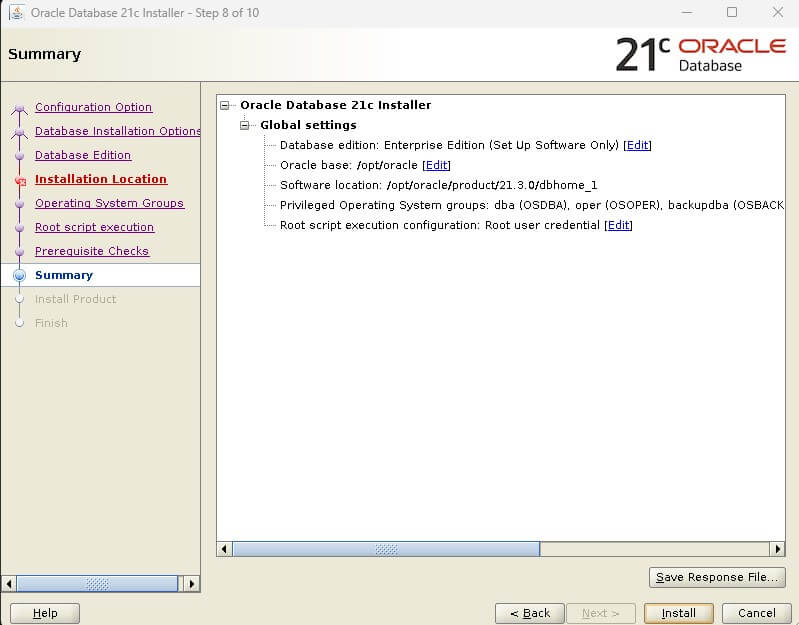This screenshot has width=799, height=625.
Task: Save Response File
Action: click(717, 577)
